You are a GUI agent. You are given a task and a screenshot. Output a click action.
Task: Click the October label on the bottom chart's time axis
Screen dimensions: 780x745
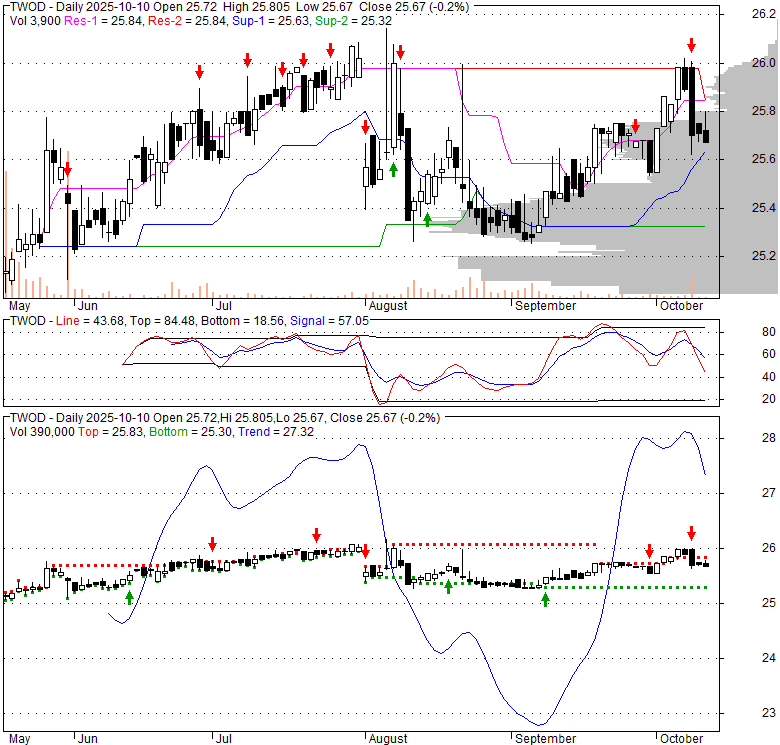pos(681,739)
